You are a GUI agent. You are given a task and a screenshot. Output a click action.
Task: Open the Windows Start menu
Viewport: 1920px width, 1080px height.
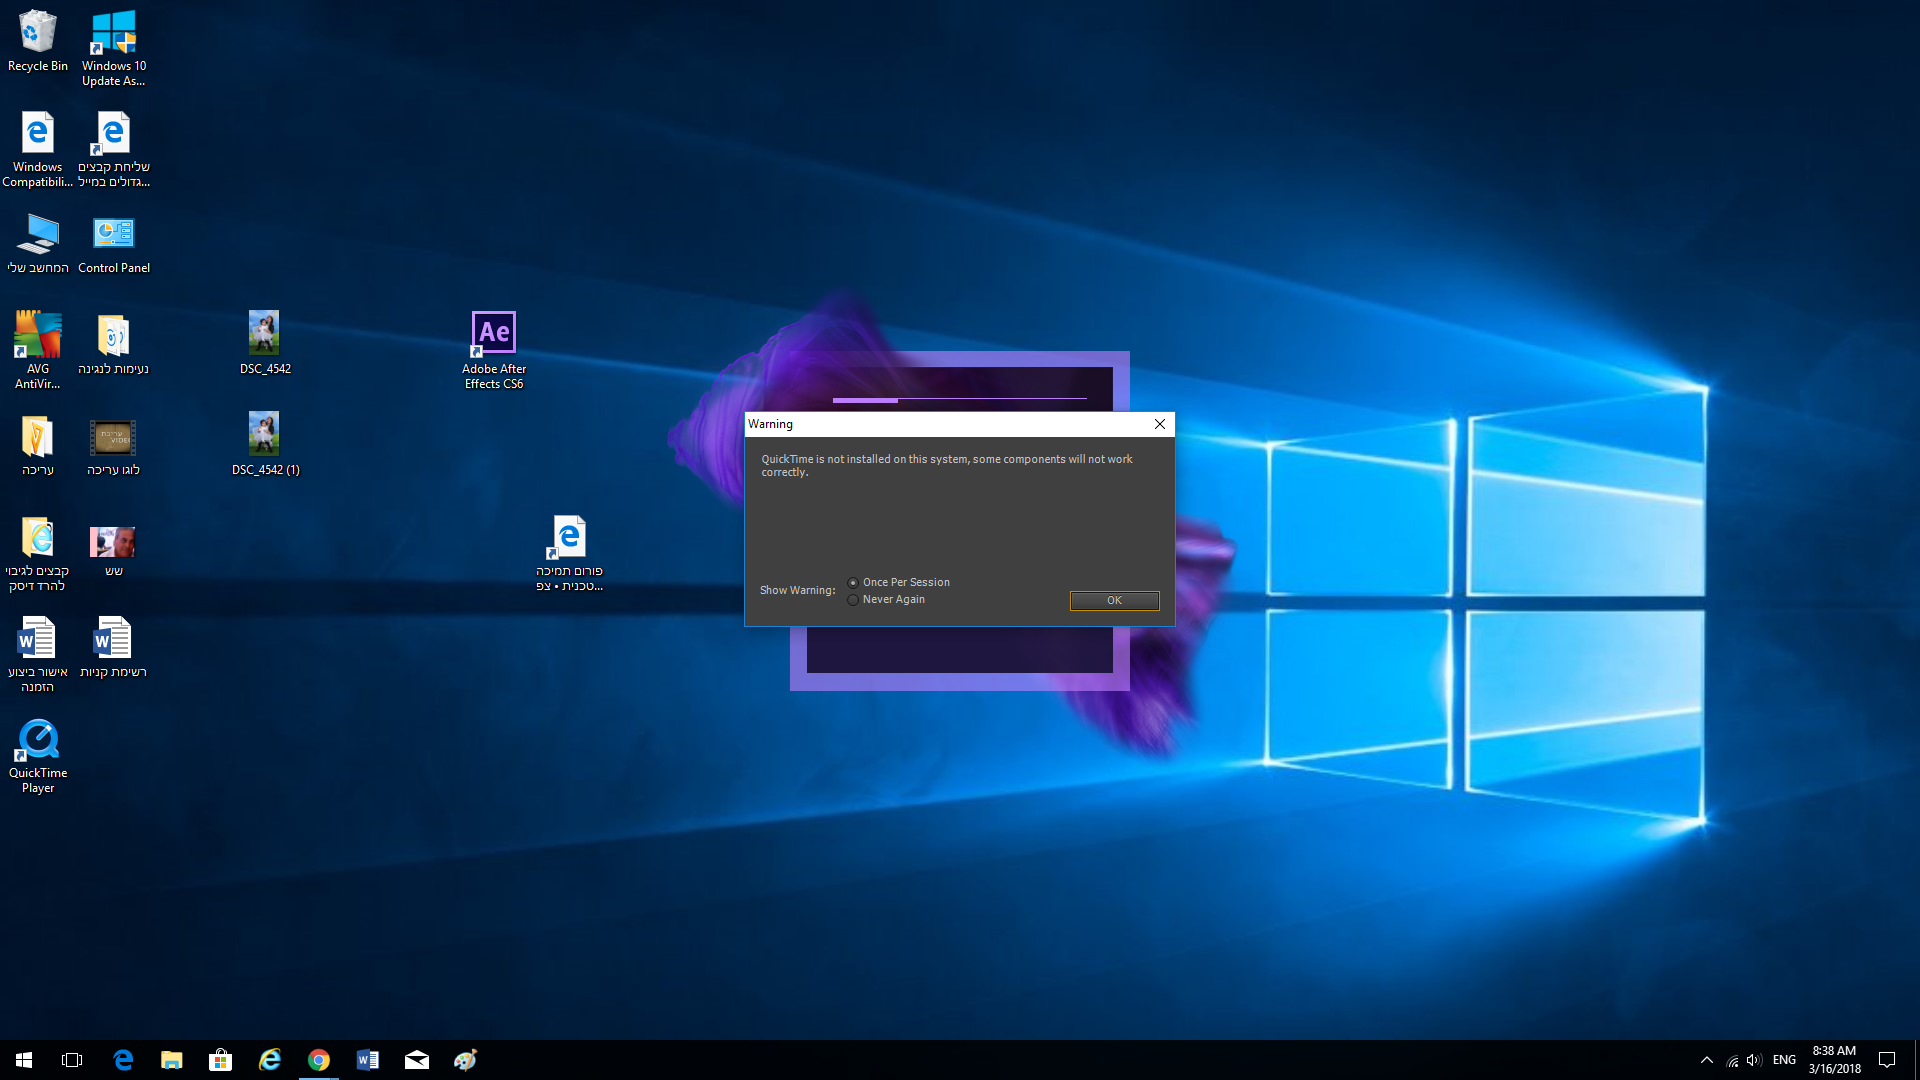[24, 1060]
